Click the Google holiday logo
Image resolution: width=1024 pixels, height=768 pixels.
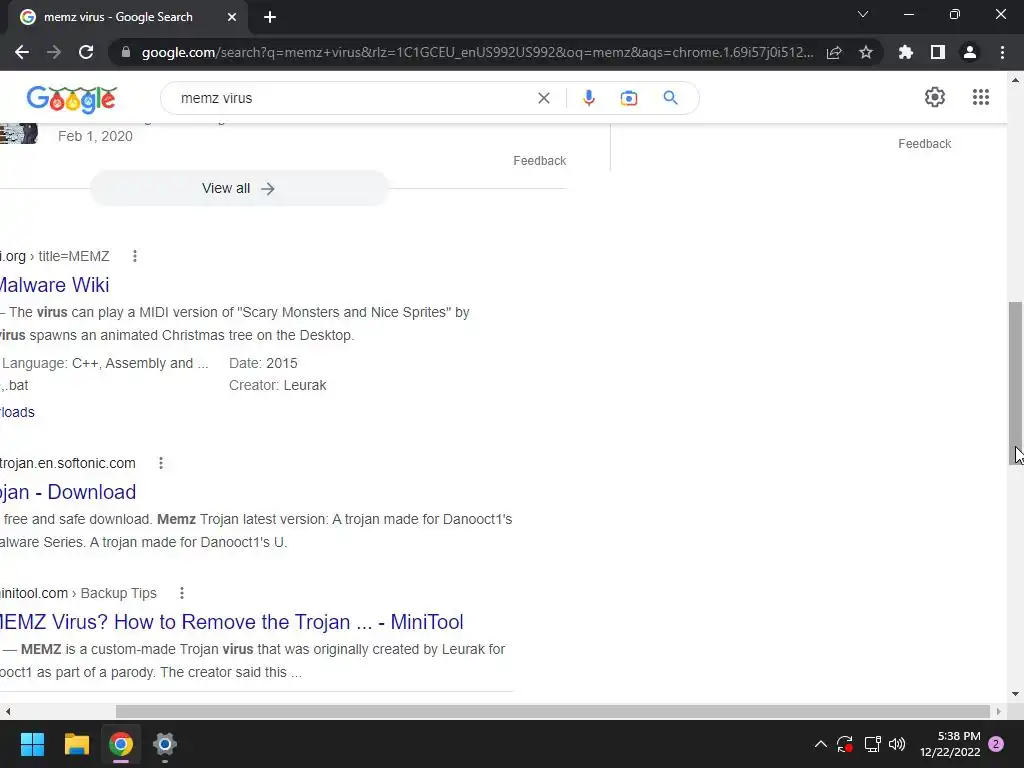[x=72, y=99]
